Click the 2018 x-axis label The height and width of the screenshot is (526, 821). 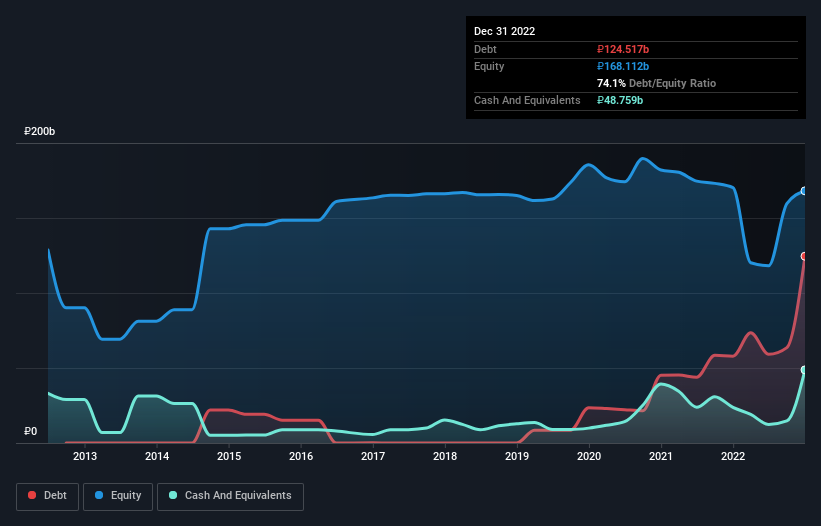click(x=445, y=456)
